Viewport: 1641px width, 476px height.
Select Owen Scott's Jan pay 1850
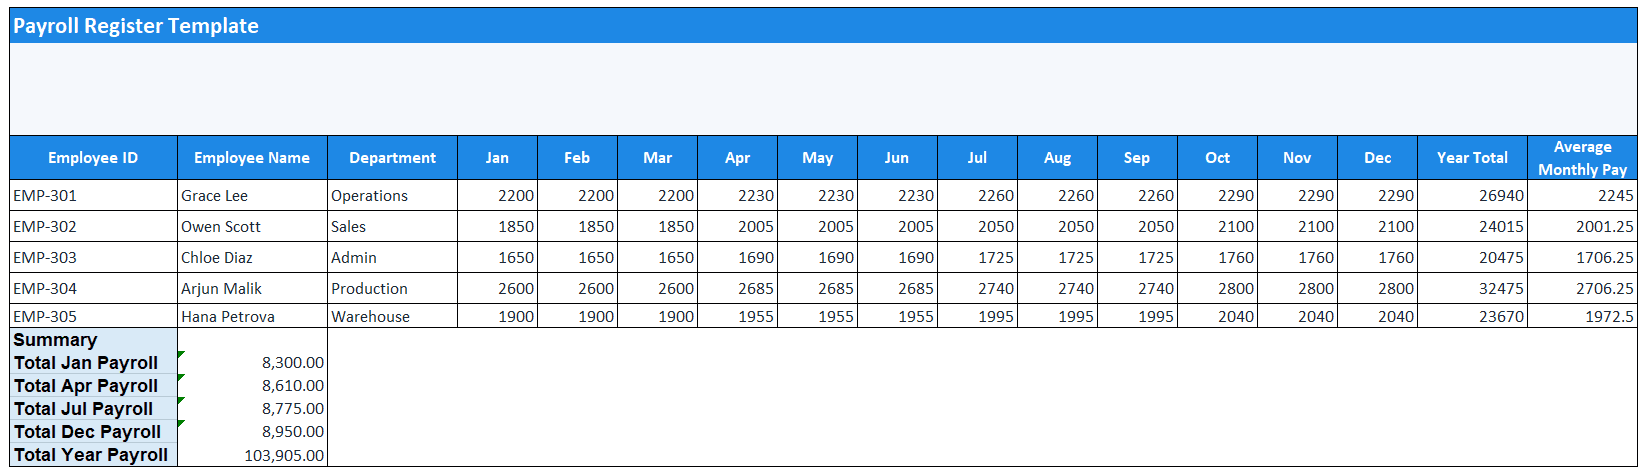(497, 226)
